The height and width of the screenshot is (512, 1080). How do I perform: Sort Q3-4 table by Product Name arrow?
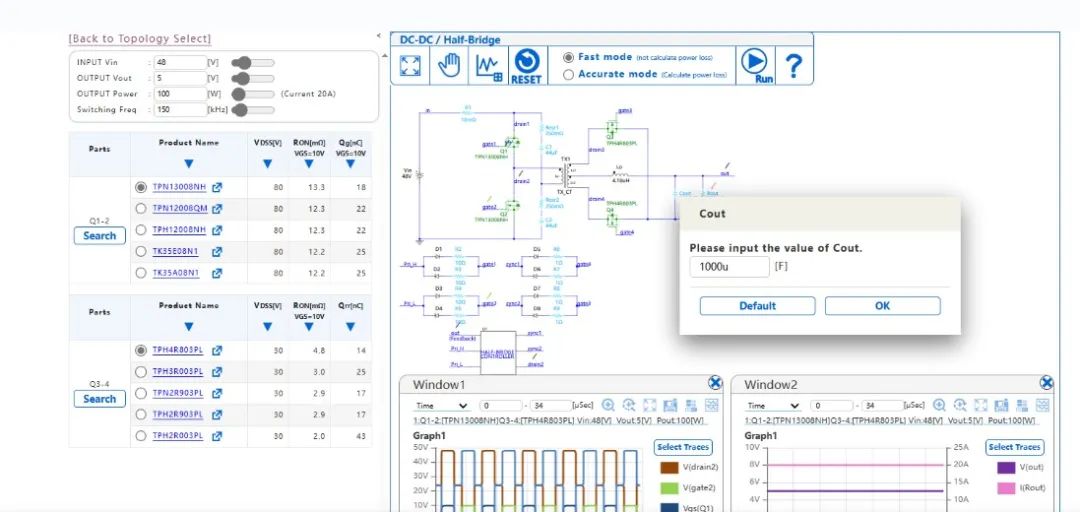click(x=189, y=327)
